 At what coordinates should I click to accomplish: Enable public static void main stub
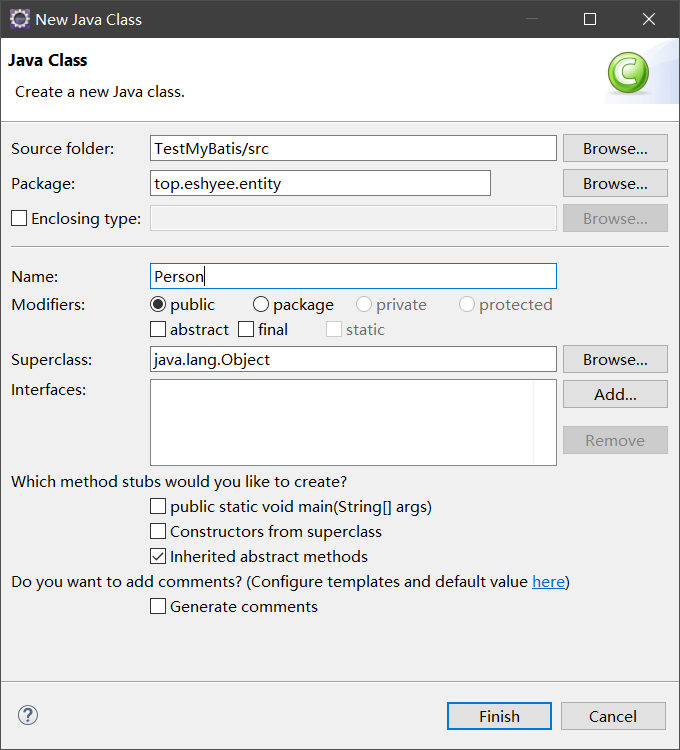tap(158, 506)
